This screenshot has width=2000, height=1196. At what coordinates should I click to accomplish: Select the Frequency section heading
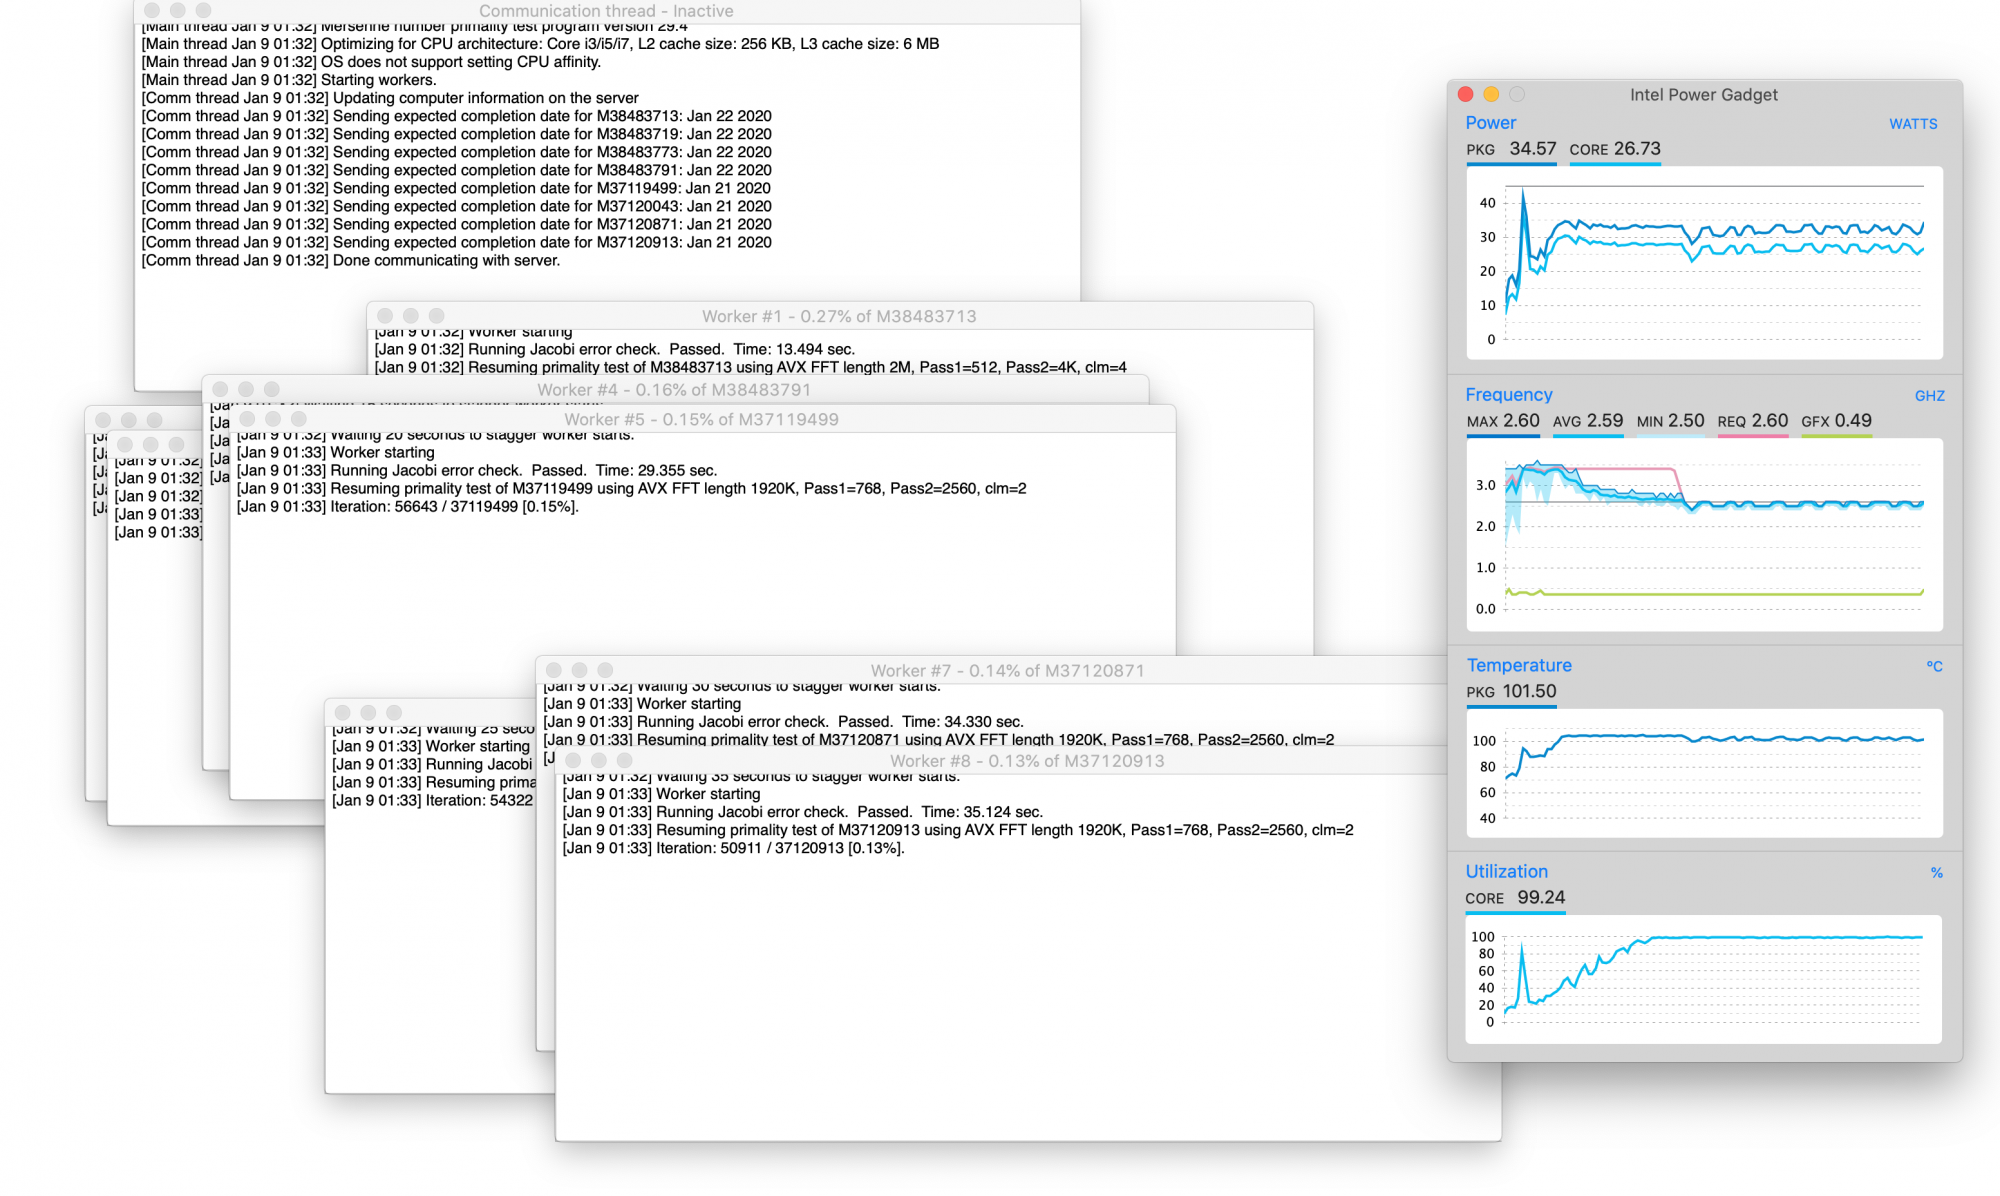[1508, 395]
